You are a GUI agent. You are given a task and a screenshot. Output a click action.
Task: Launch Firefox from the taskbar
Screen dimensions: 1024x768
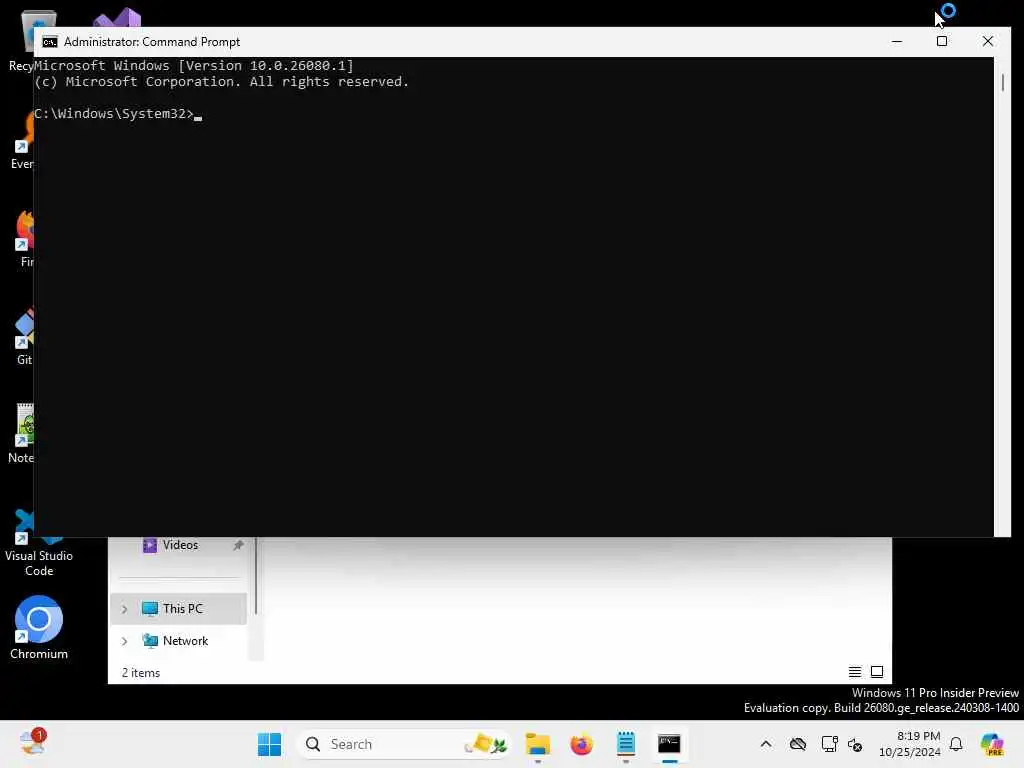pos(581,744)
